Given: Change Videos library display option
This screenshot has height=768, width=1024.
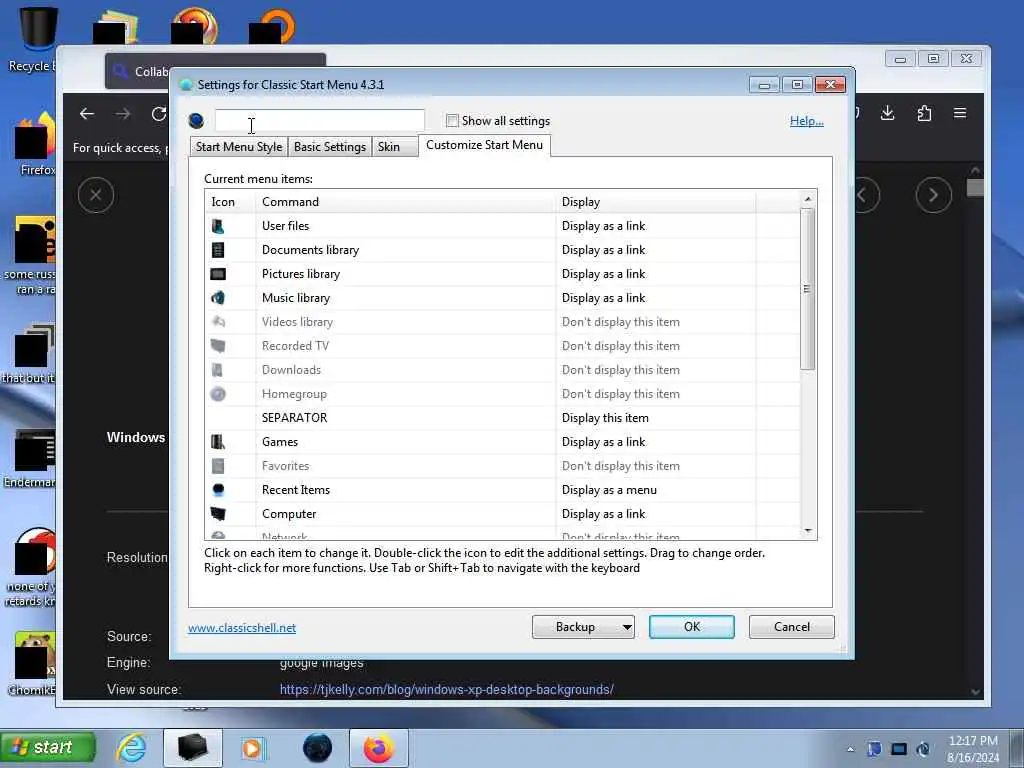Looking at the screenshot, I should pyautogui.click(x=656, y=322).
